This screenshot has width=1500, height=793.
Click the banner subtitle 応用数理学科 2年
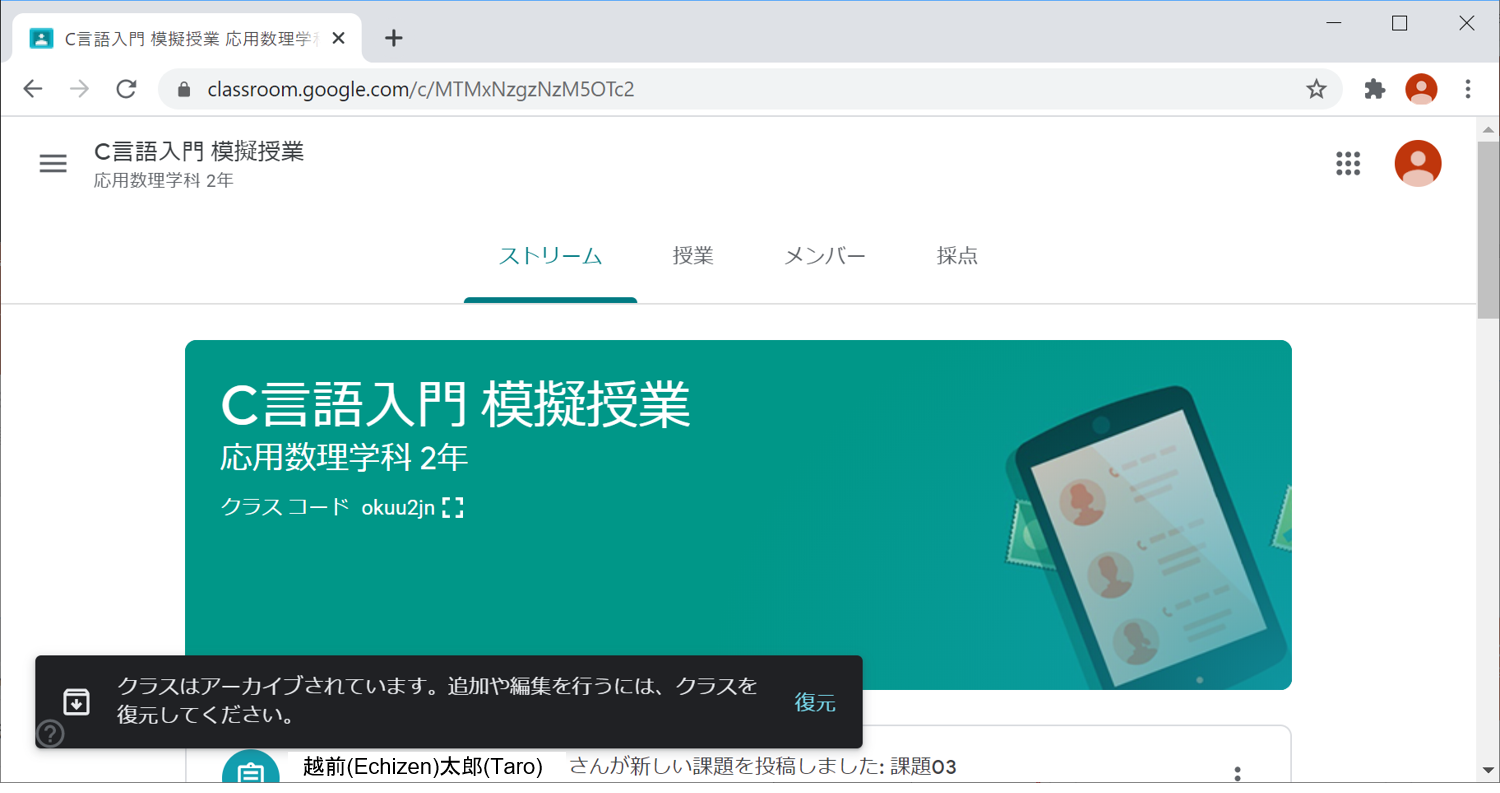tap(344, 458)
